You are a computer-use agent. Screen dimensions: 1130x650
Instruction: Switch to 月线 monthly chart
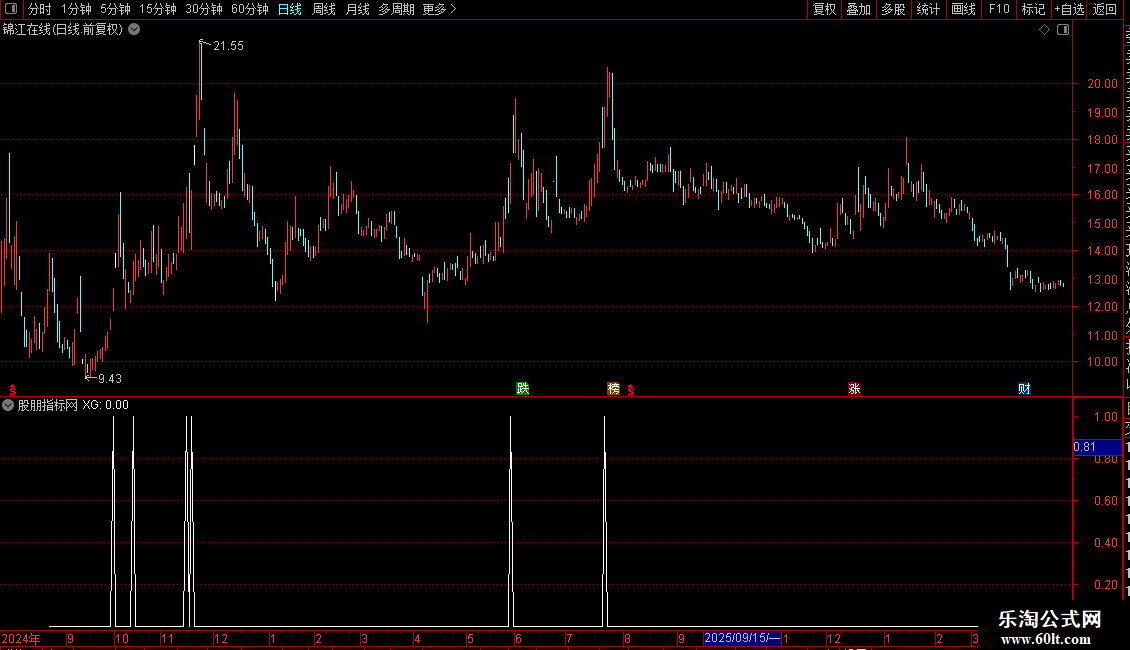[x=357, y=9]
